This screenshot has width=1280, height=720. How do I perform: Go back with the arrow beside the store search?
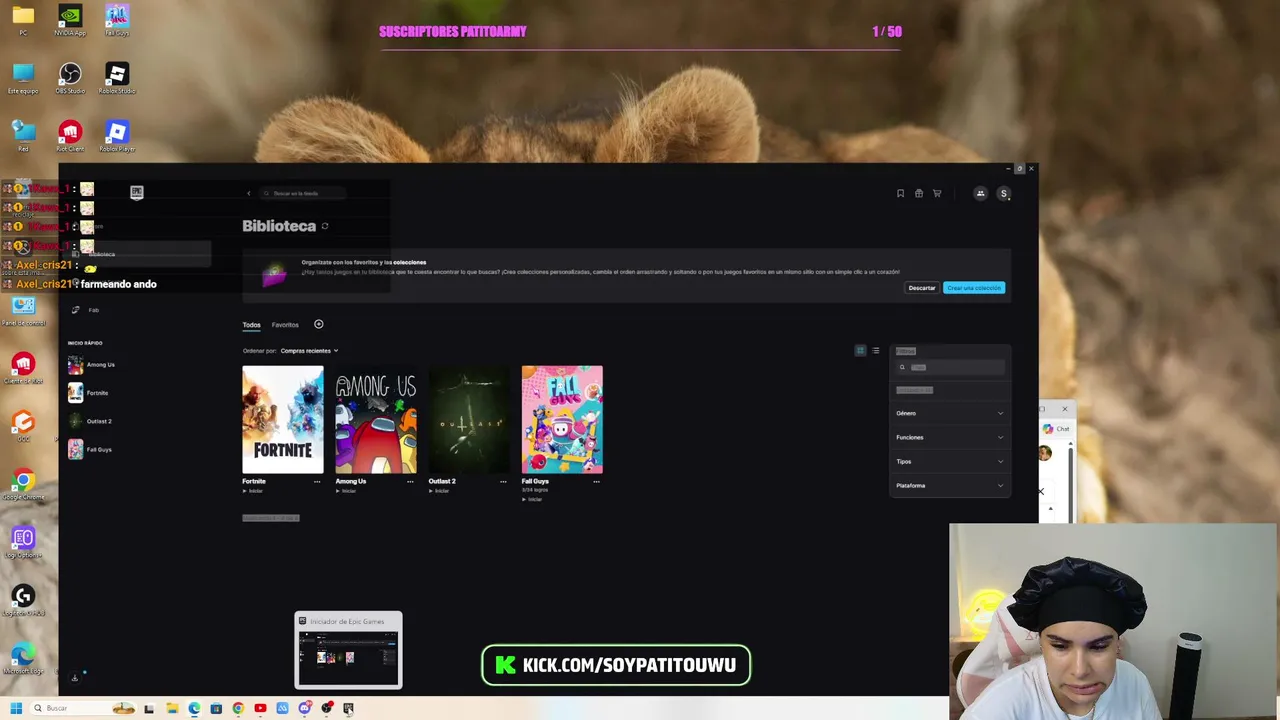point(249,193)
